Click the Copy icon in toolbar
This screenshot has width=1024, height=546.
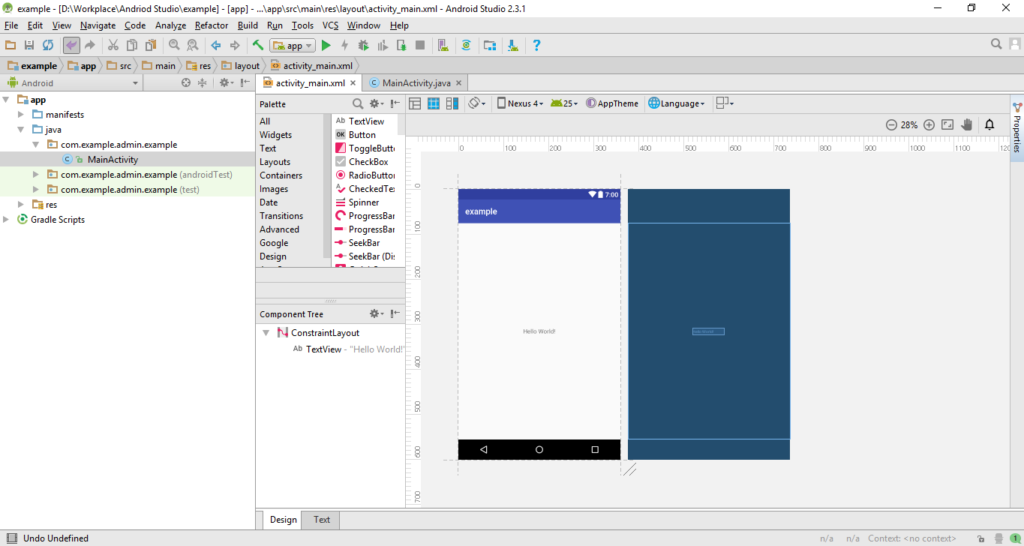[x=132, y=45]
